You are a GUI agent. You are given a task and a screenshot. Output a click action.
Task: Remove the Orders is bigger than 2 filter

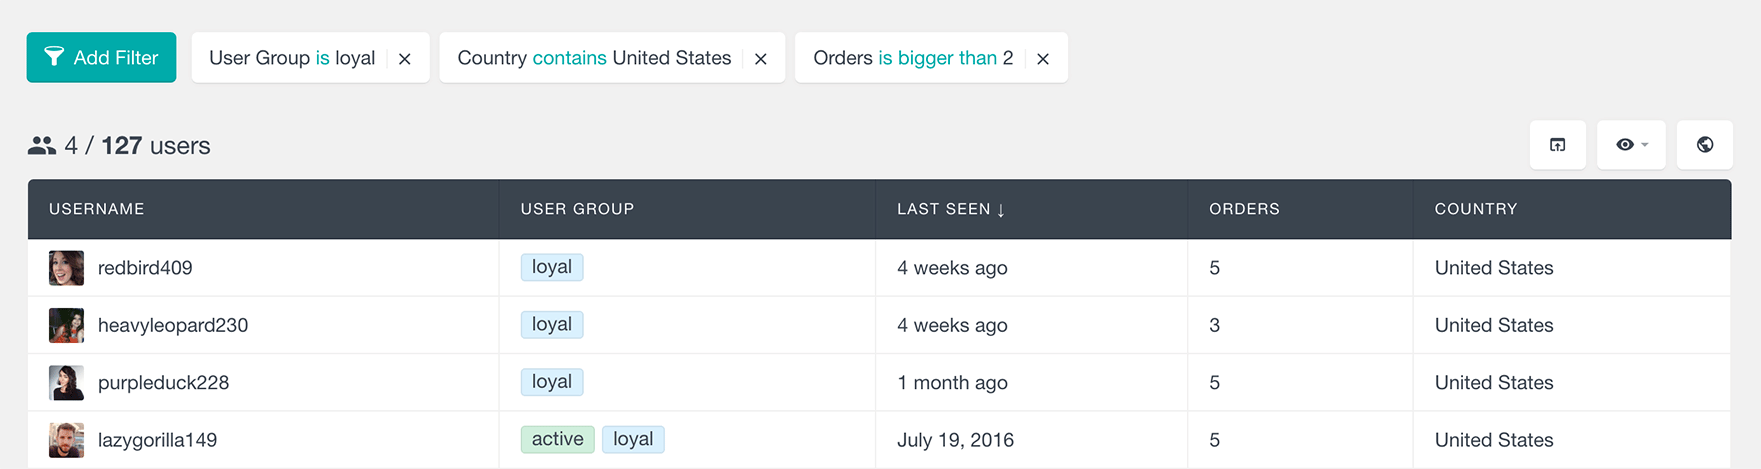point(1043,59)
